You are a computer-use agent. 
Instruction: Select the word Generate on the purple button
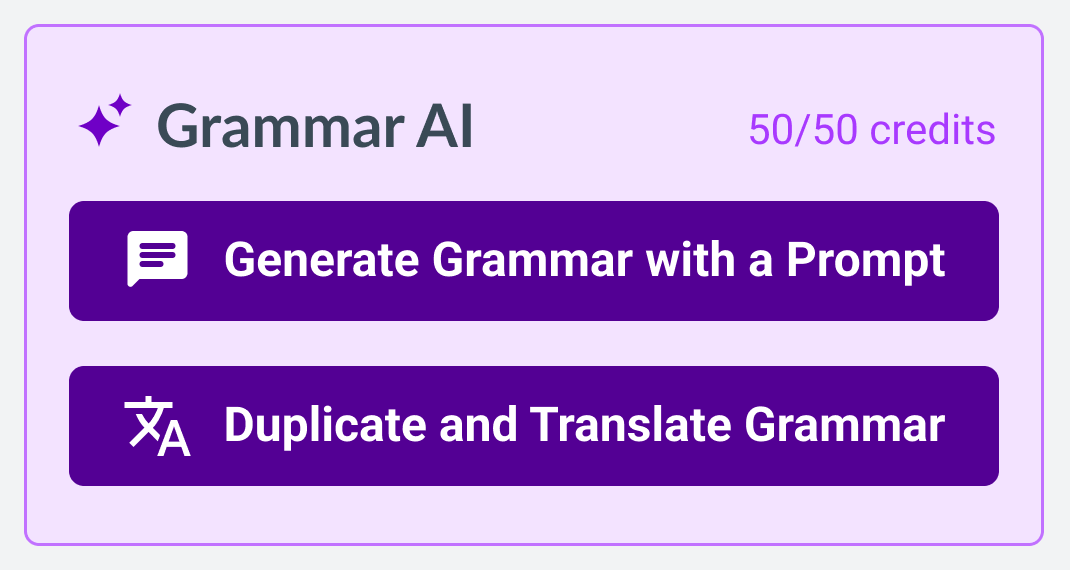pyautogui.click(x=321, y=260)
